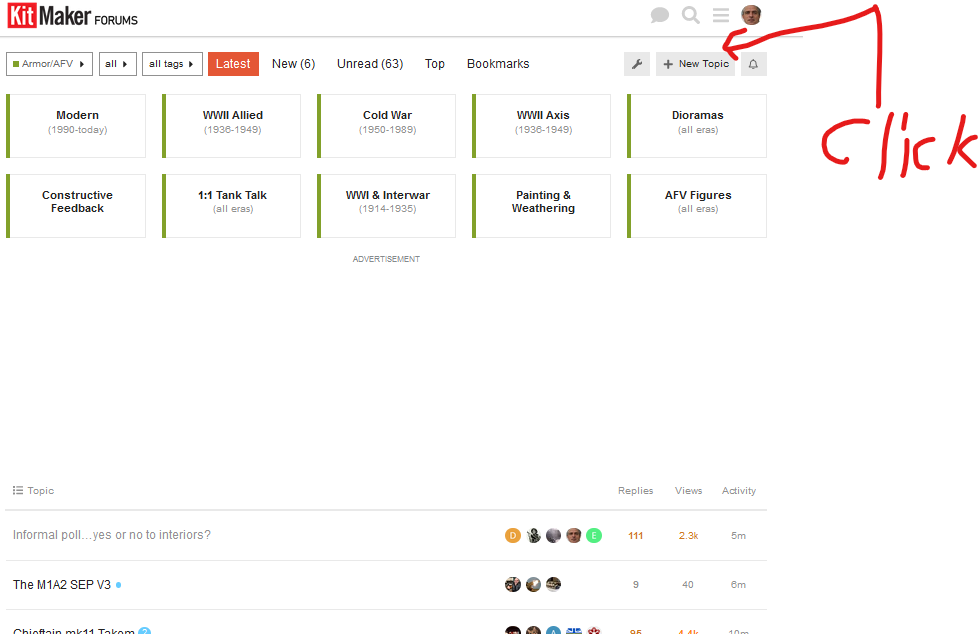Open the search magnifier icon

pos(690,15)
